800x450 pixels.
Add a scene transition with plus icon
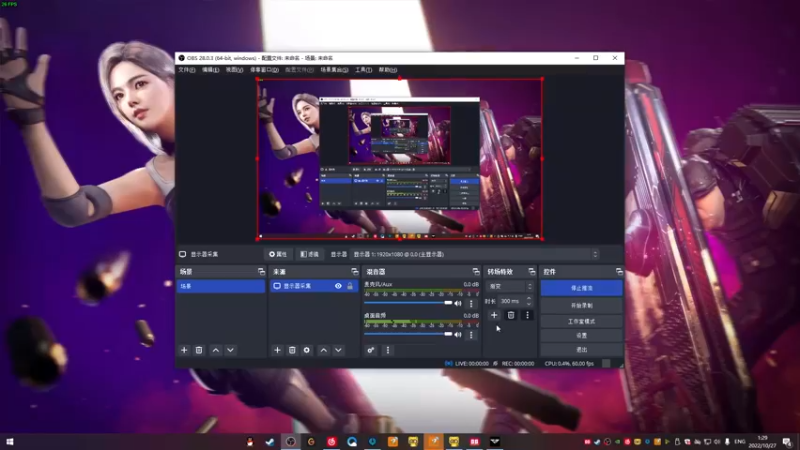pyautogui.click(x=494, y=315)
